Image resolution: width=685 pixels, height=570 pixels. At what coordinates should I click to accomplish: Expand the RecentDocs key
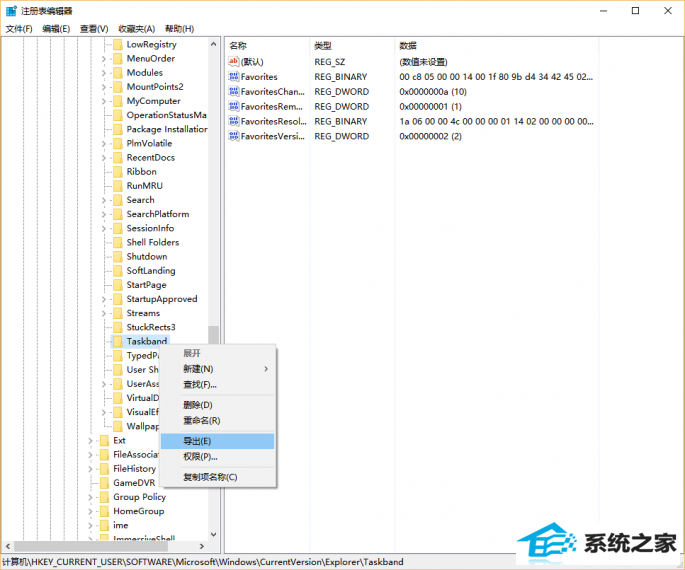pos(104,158)
